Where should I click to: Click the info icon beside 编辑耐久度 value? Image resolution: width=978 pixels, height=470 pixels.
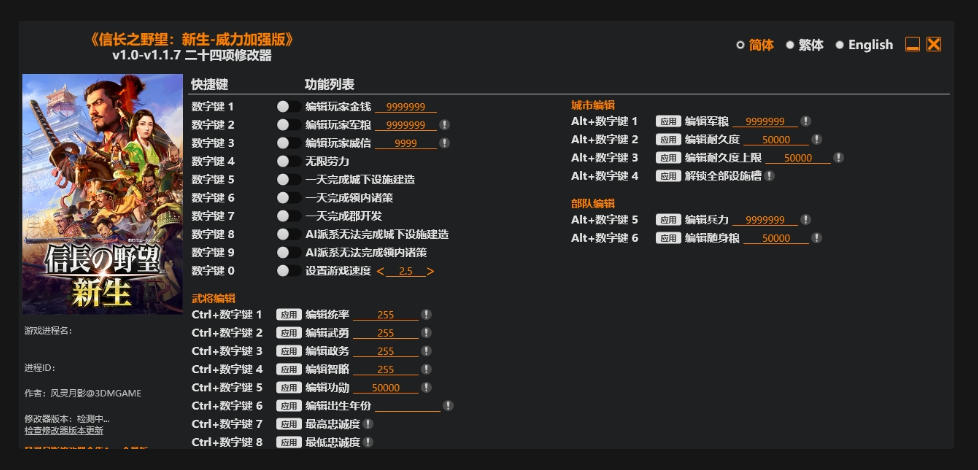[816, 139]
